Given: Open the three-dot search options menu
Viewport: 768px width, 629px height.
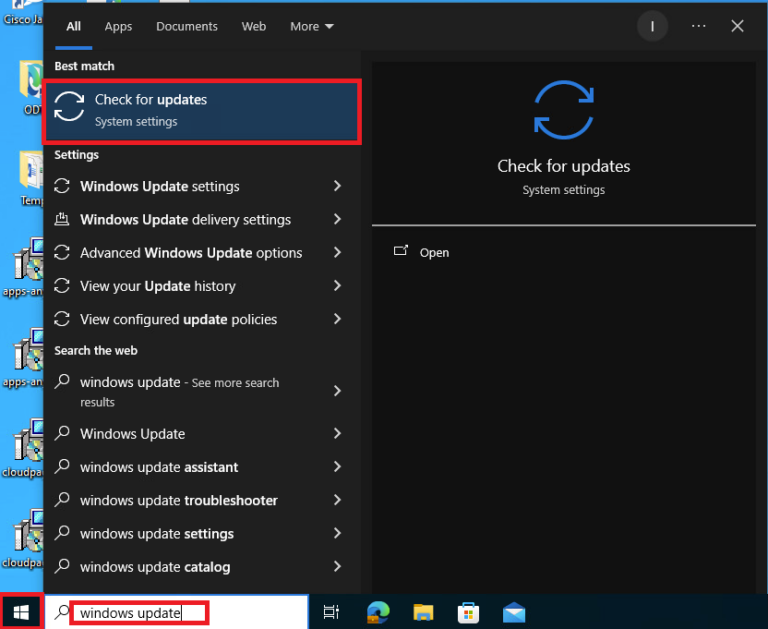Looking at the screenshot, I should 698,26.
